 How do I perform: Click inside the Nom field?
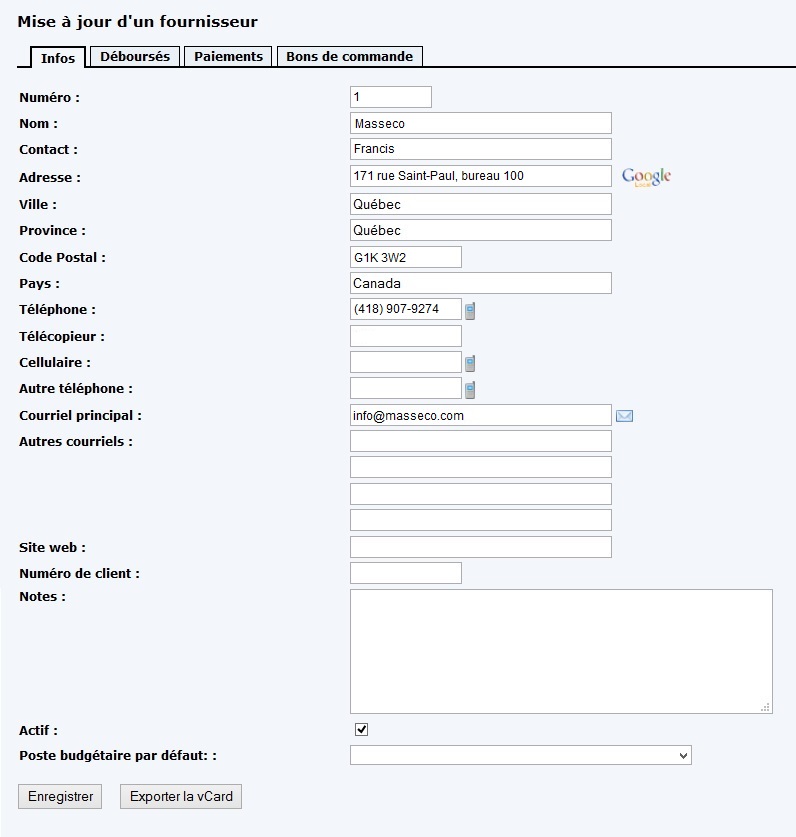coord(480,122)
